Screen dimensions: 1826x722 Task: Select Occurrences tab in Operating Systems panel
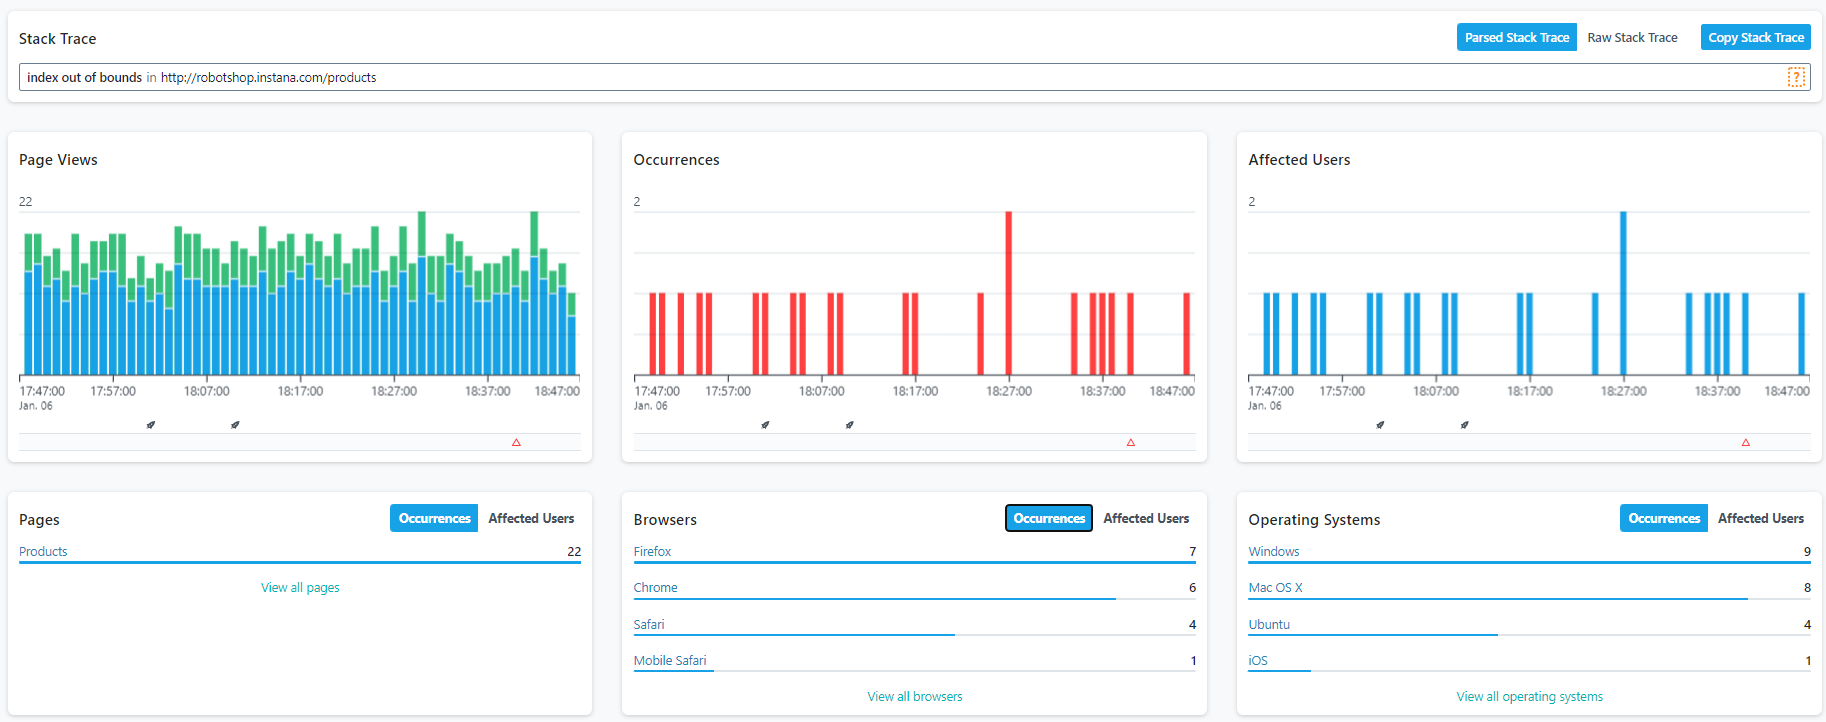point(1663,518)
